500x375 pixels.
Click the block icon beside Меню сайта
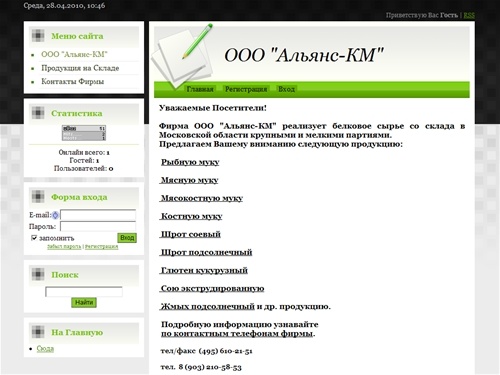(38, 36)
